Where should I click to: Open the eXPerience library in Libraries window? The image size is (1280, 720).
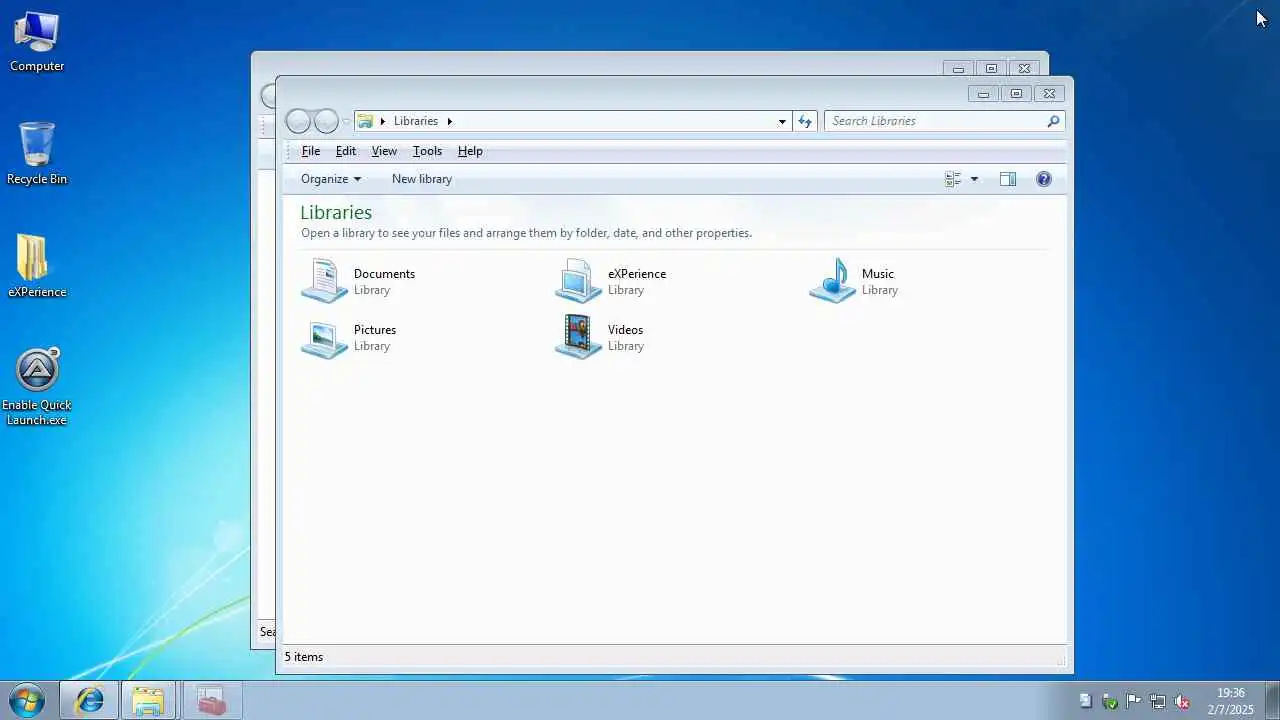pyautogui.click(x=610, y=281)
